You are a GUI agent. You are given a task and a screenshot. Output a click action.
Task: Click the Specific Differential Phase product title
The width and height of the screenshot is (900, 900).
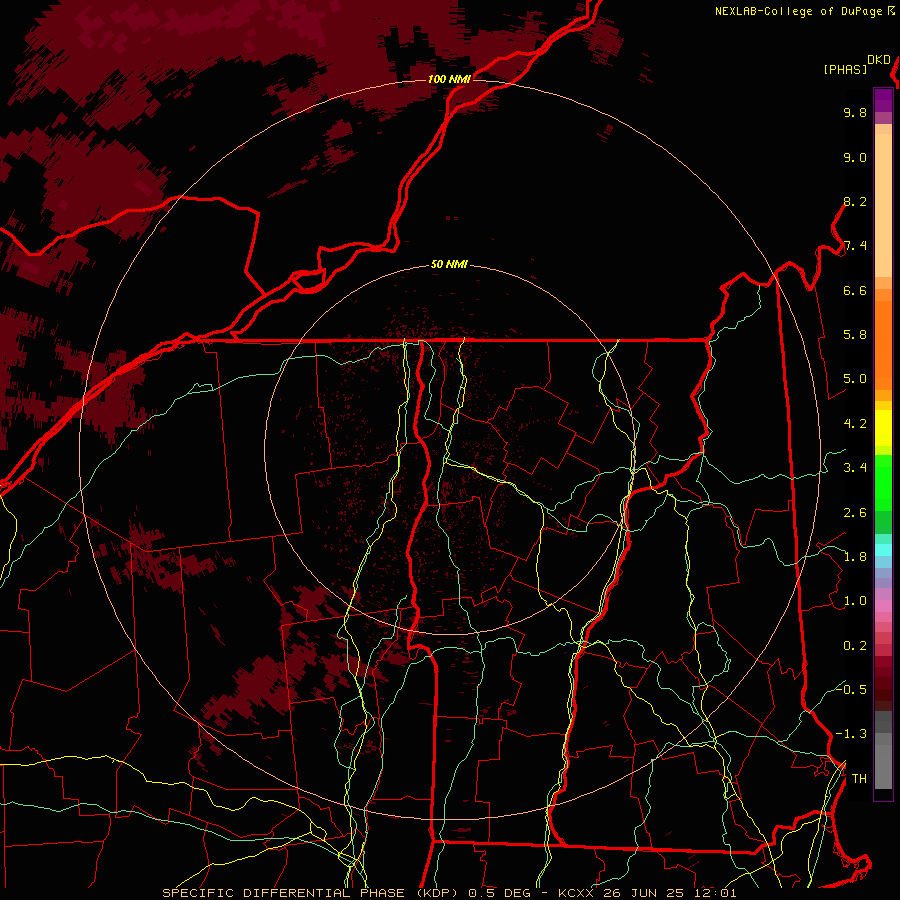pyautogui.click(x=311, y=893)
